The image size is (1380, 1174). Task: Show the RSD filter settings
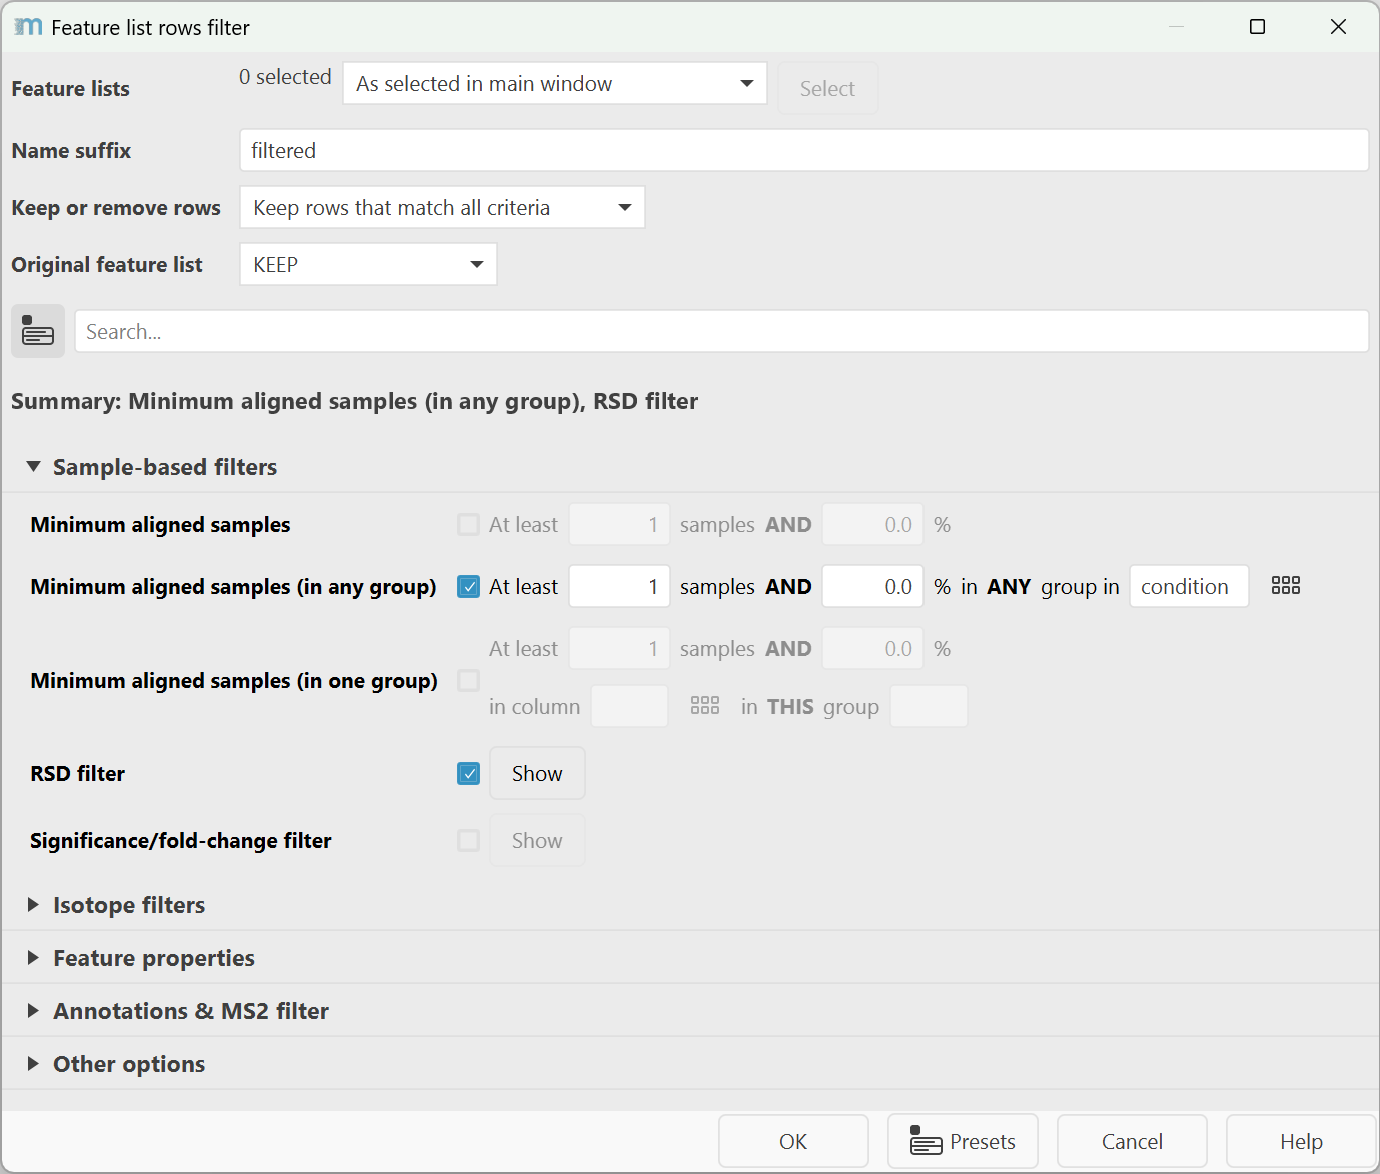click(x=537, y=774)
